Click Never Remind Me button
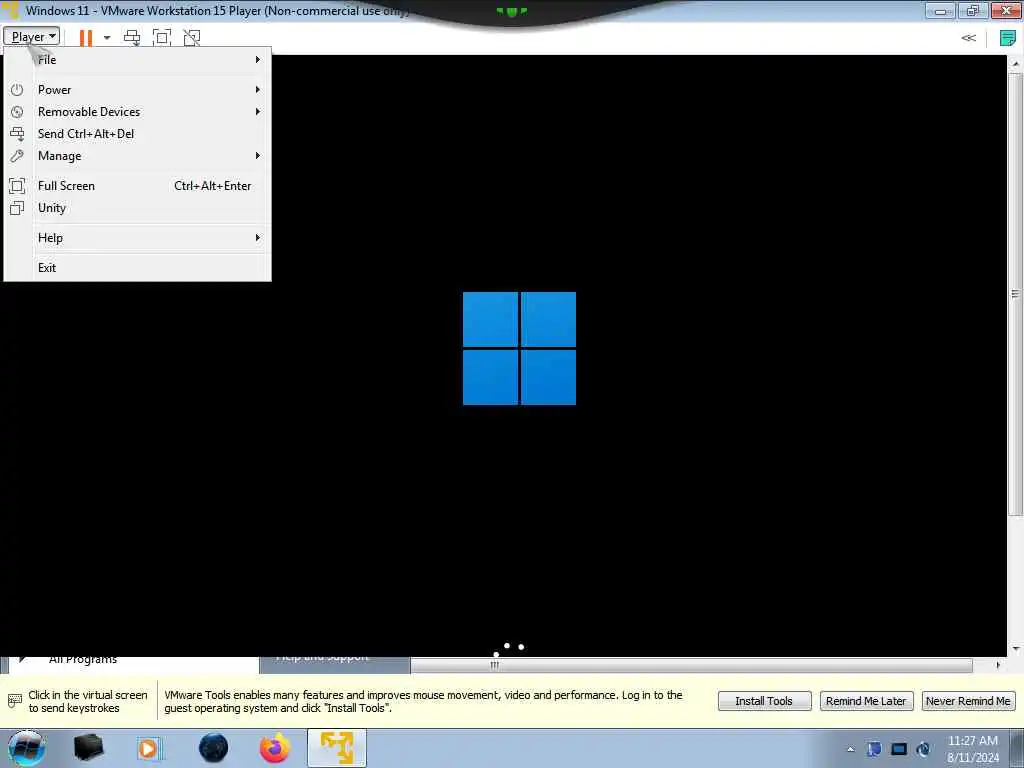Image resolution: width=1024 pixels, height=768 pixels. 968,701
